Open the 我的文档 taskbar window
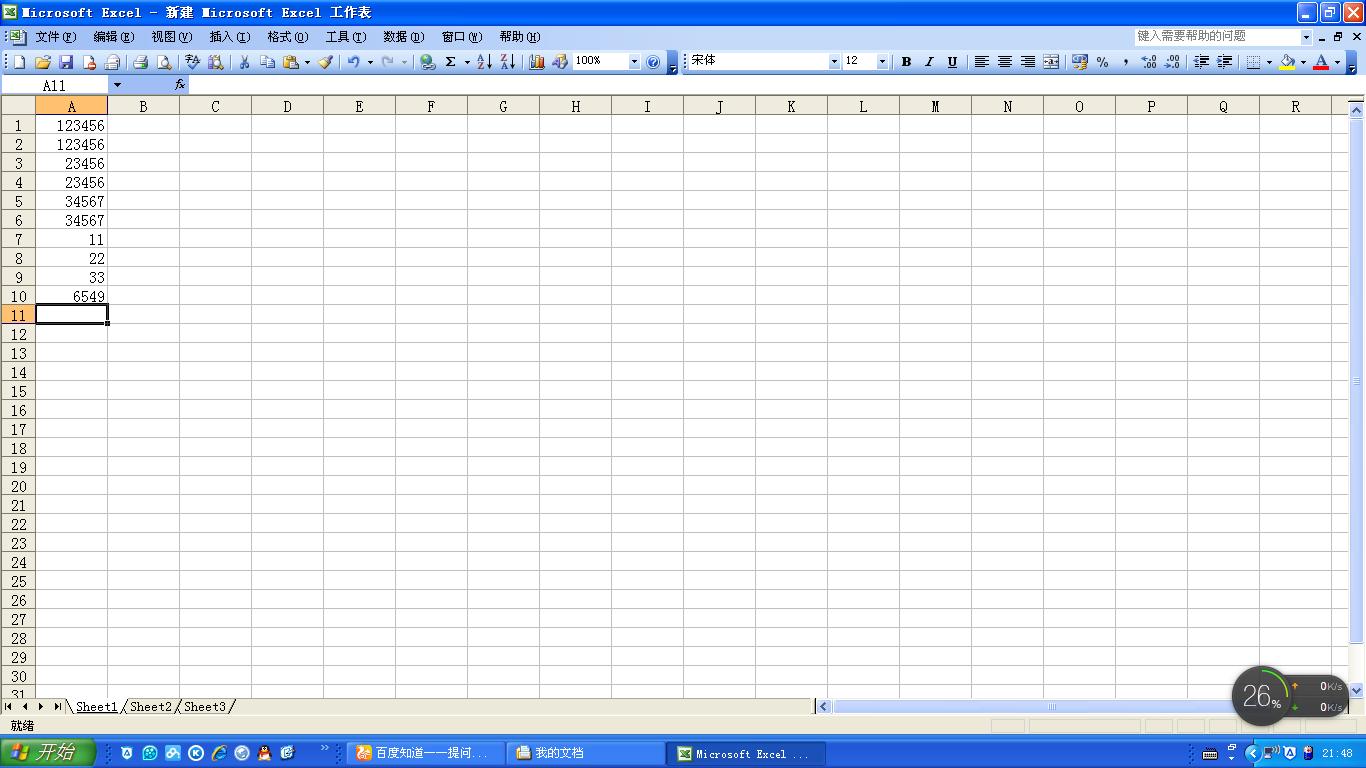 tap(586, 753)
